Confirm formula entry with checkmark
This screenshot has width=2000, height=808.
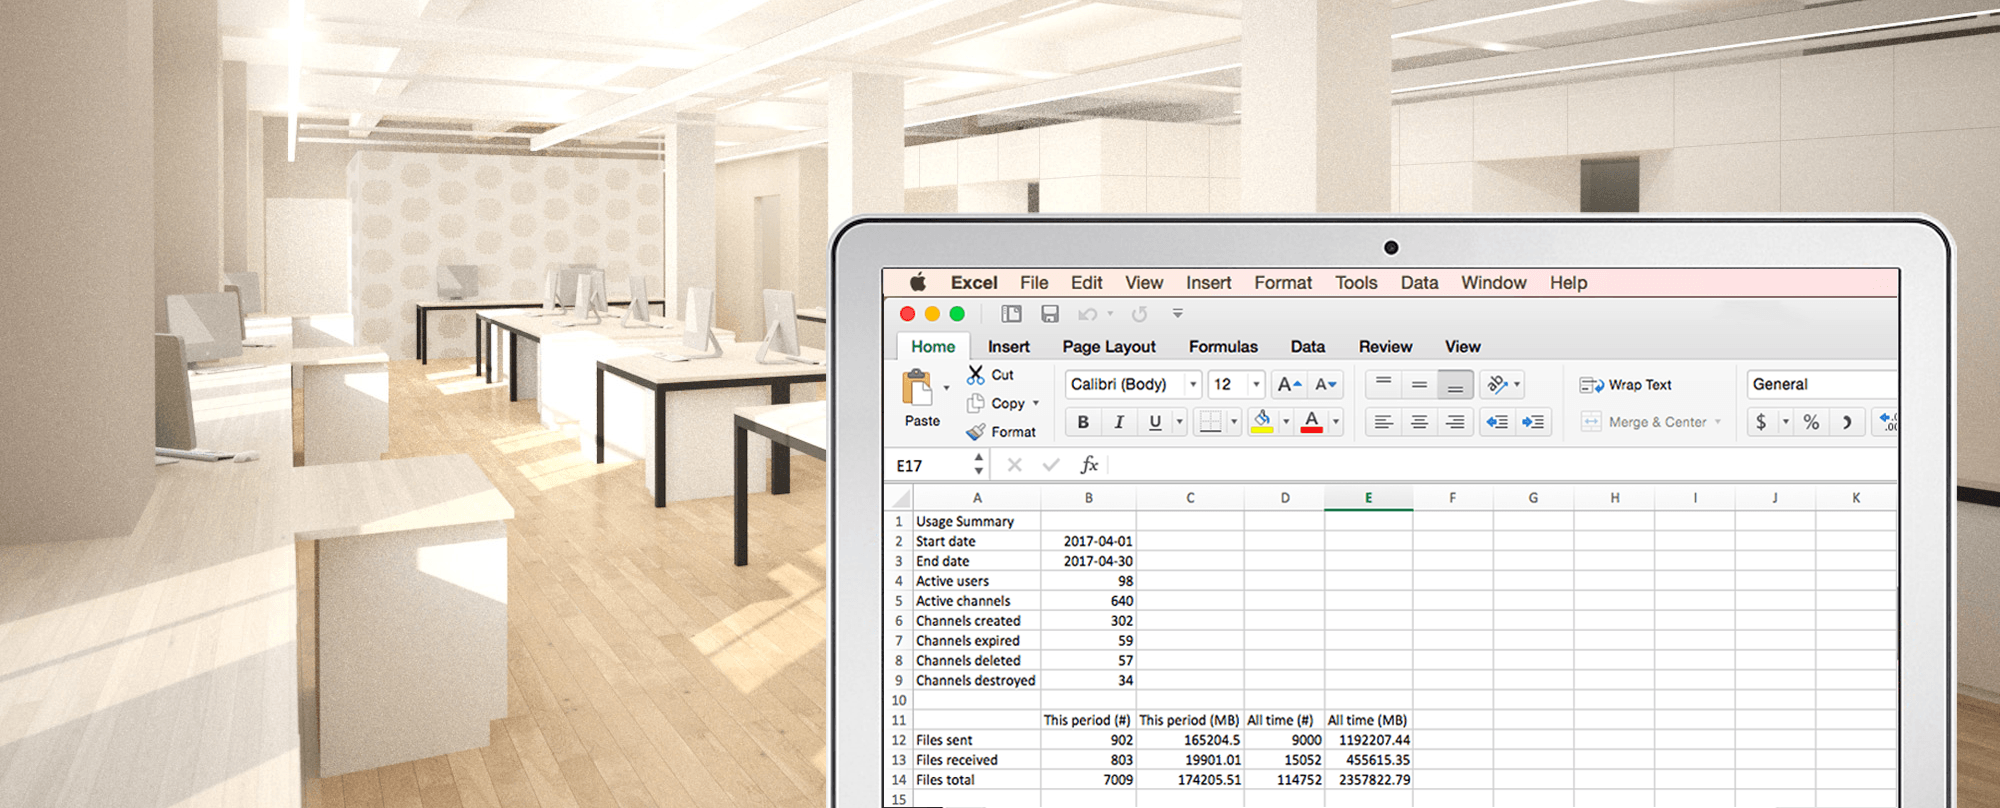point(1051,465)
